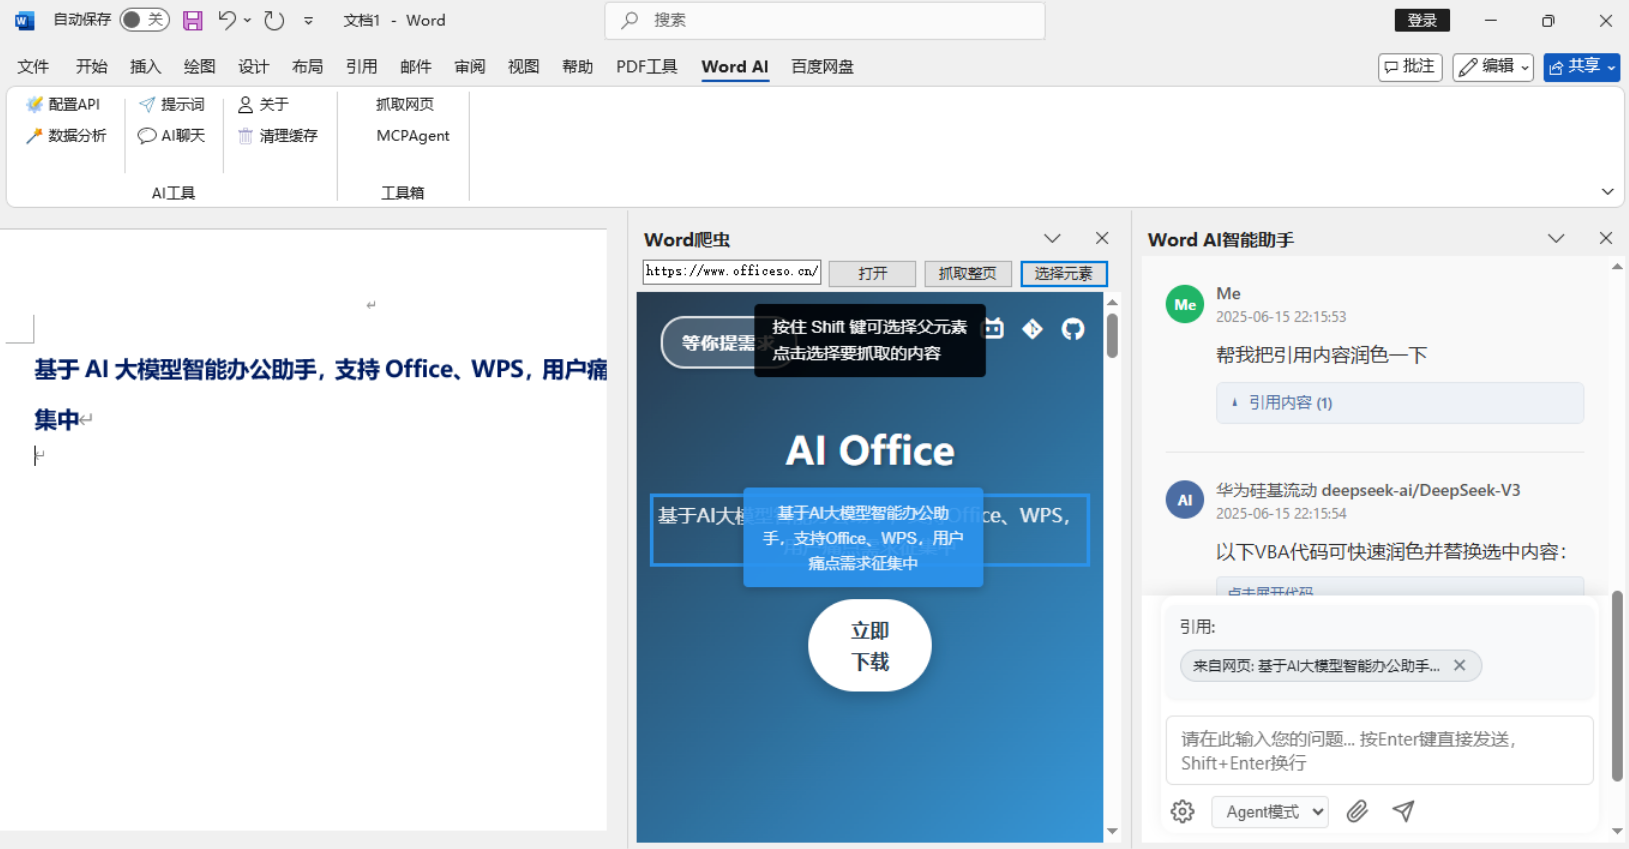Expand the 引用内容 (1) section
The height and width of the screenshot is (849, 1629).
pyautogui.click(x=1400, y=403)
